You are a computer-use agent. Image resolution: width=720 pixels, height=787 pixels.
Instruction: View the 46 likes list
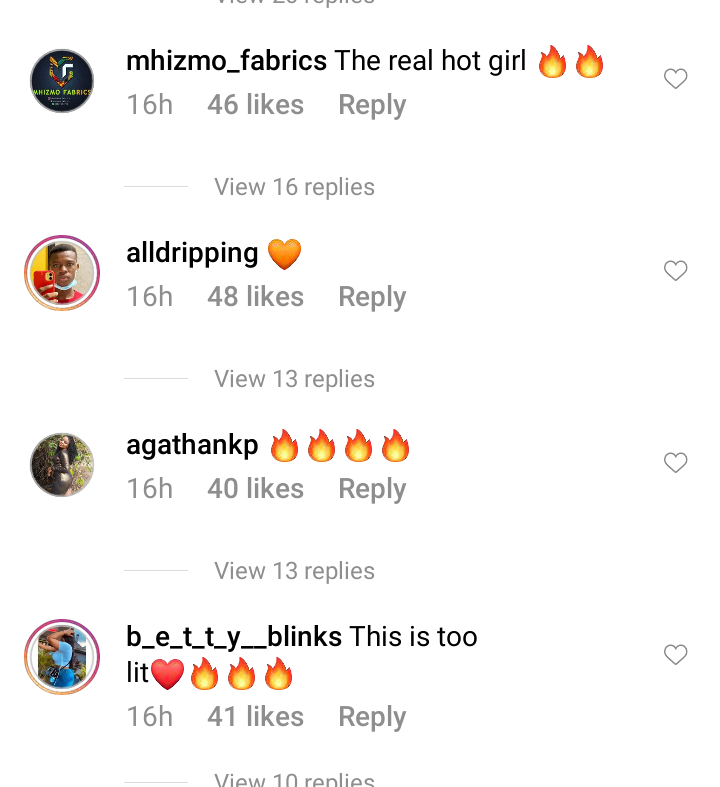tap(255, 105)
